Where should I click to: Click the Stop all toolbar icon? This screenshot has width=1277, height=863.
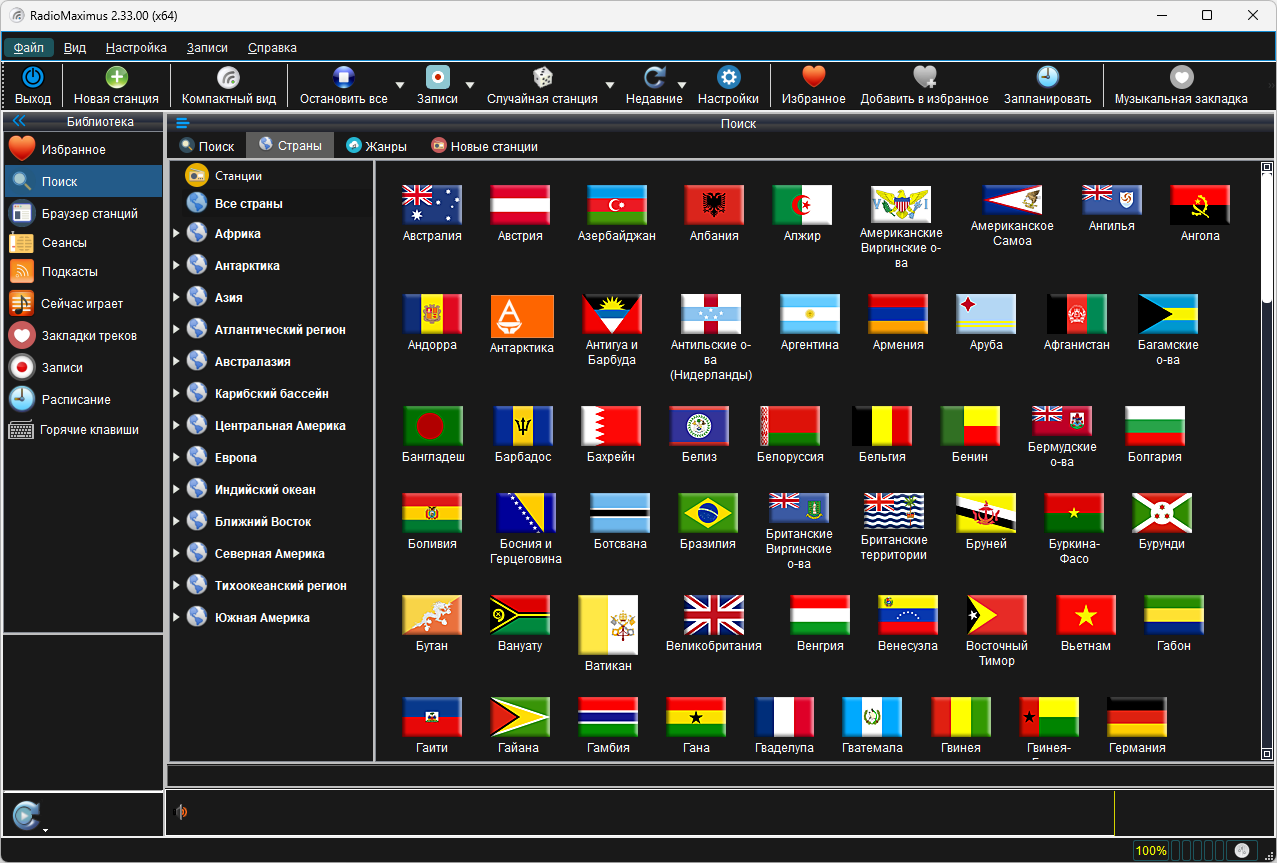(343, 78)
